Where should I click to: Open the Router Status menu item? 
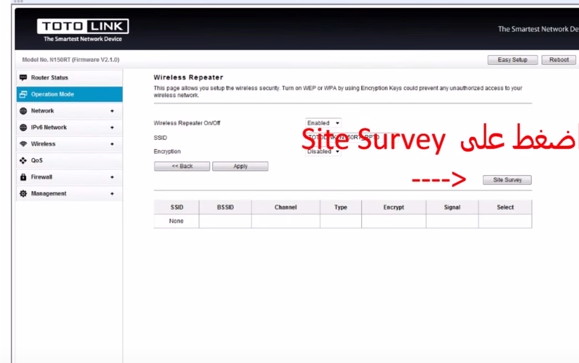pos(69,78)
